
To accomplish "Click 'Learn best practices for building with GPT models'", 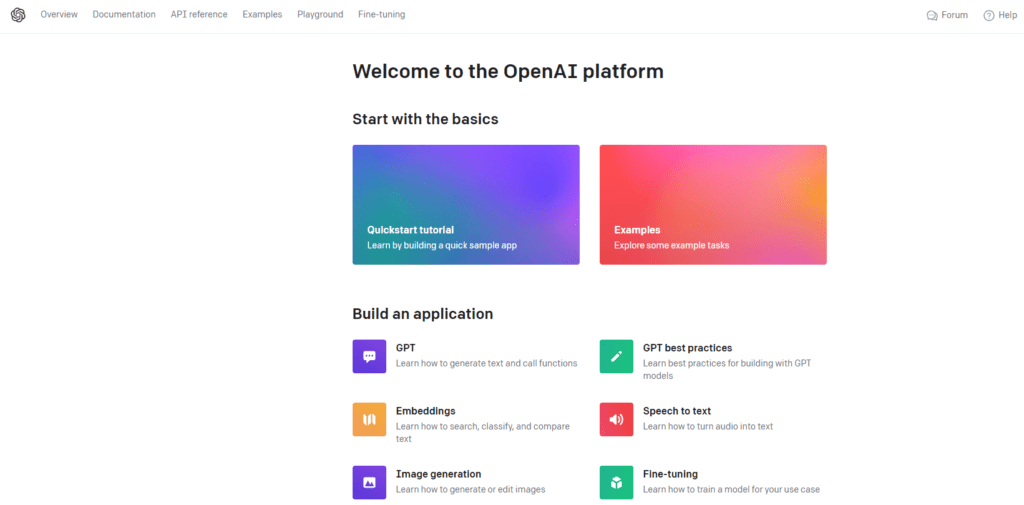I will (727, 370).
